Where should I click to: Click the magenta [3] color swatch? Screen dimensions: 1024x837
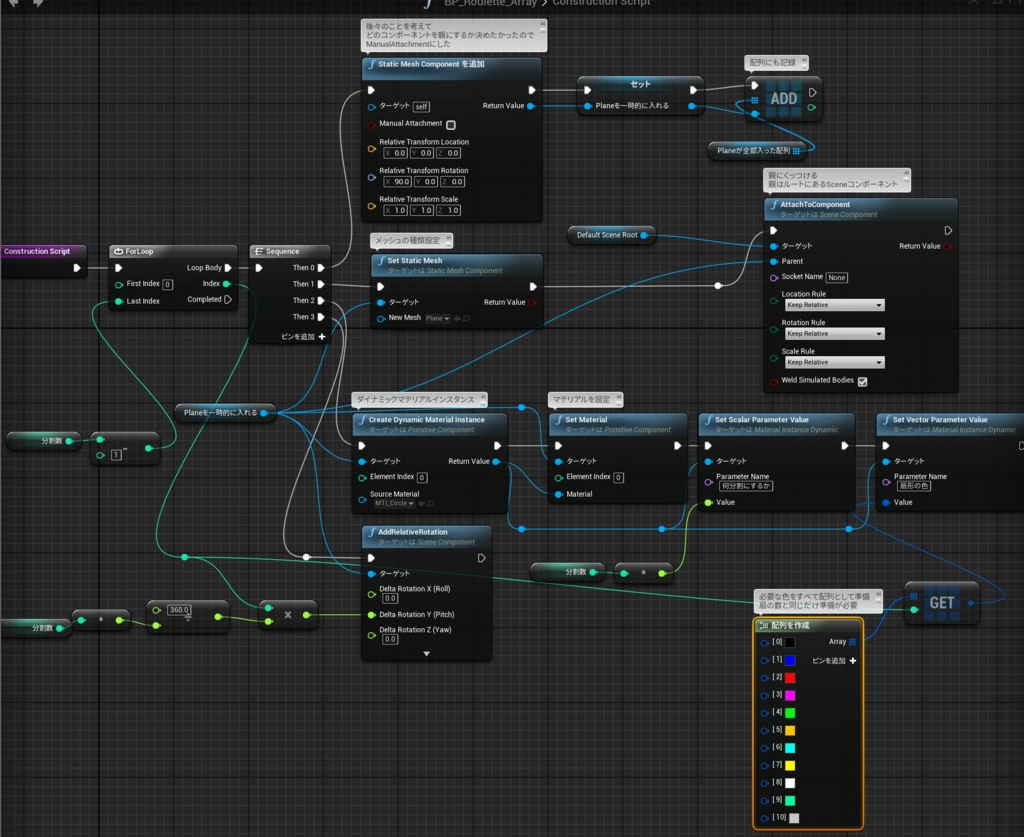(790, 695)
